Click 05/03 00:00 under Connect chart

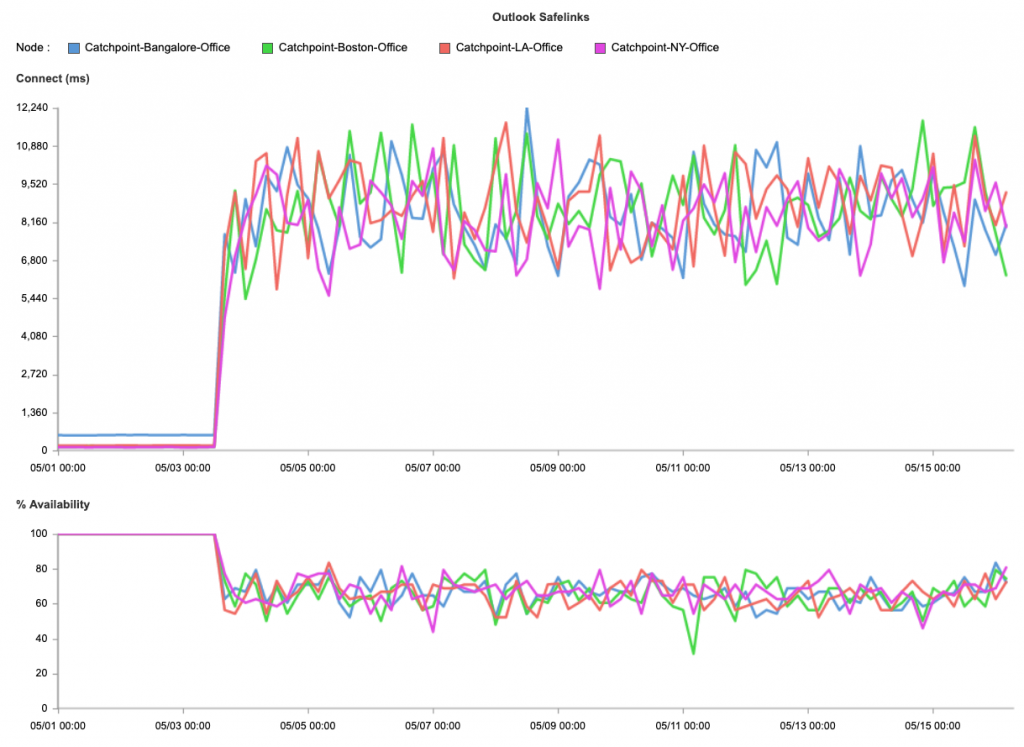pos(183,468)
